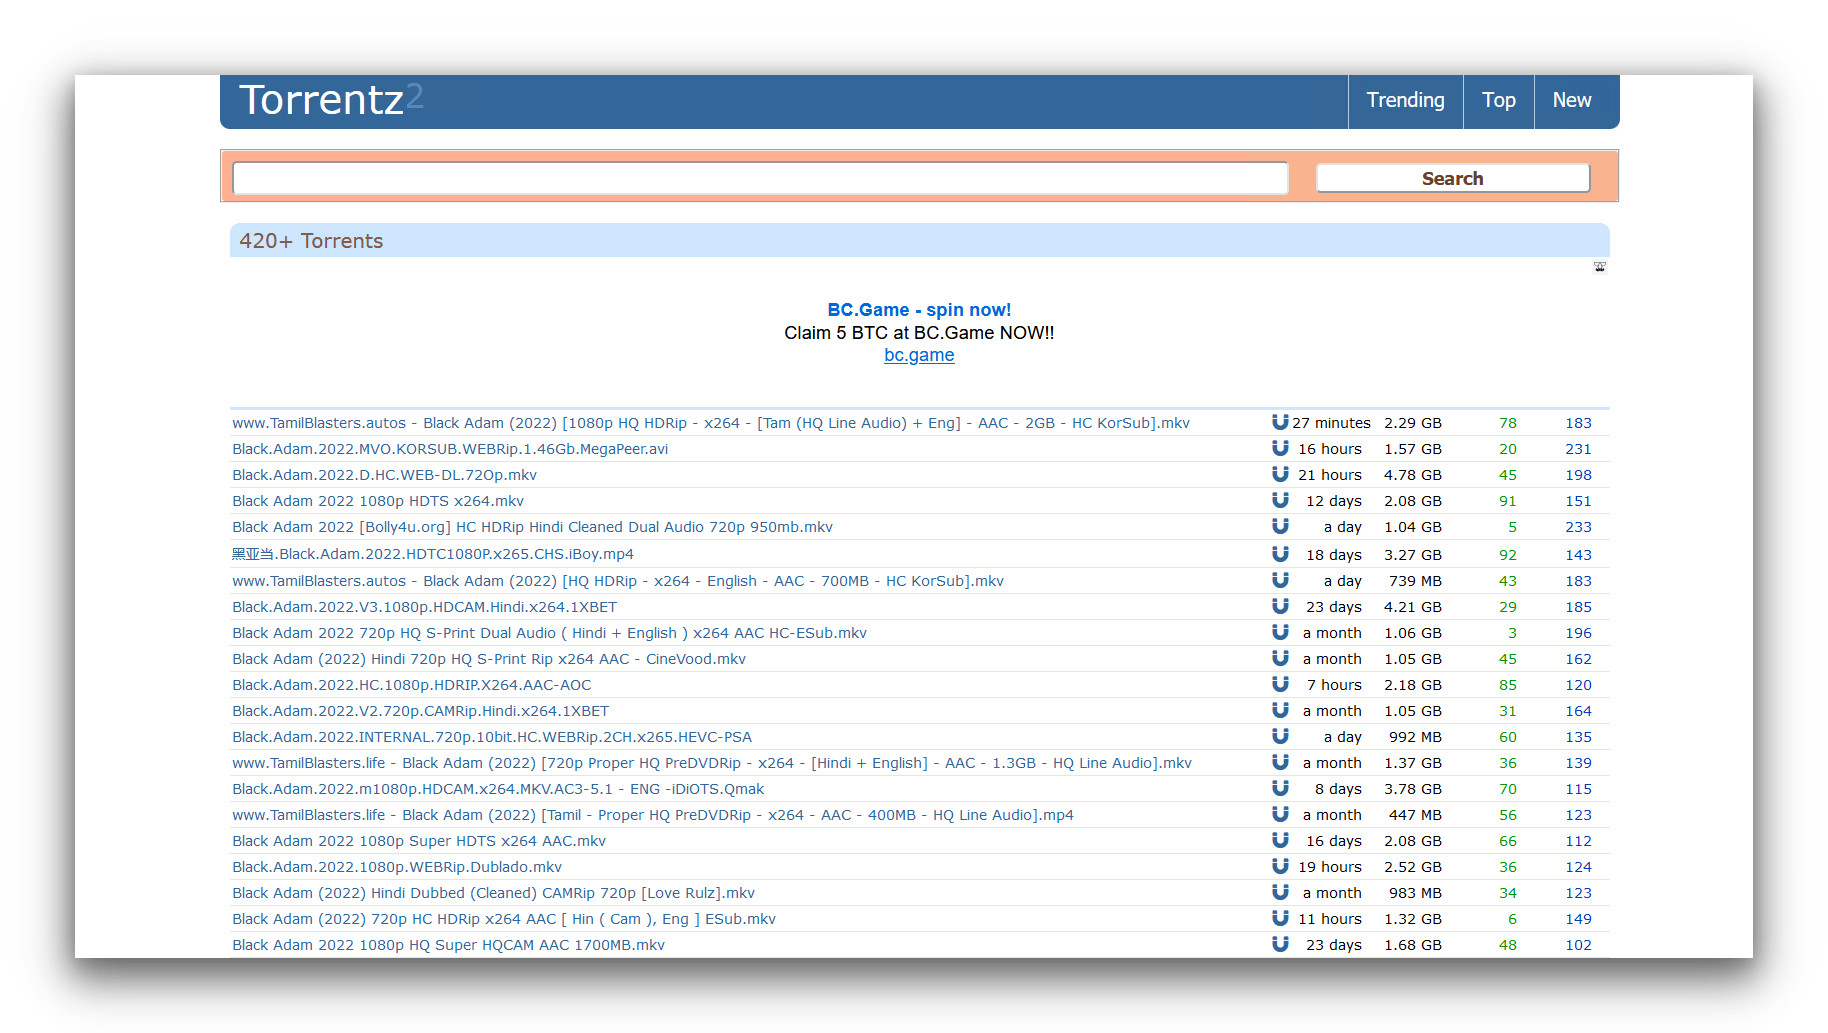Click magnet icon for V2.720p.CAMRip.Hindi.x264.1XBET row

[x=1280, y=710]
